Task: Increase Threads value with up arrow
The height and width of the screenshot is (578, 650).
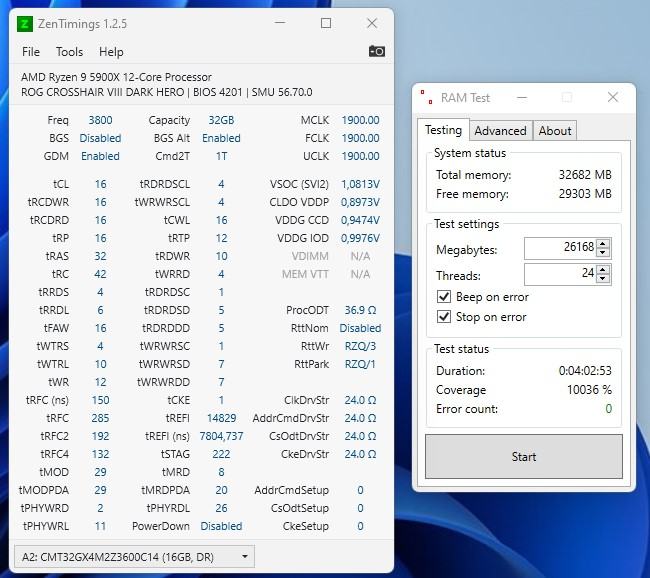Action: (x=603, y=269)
